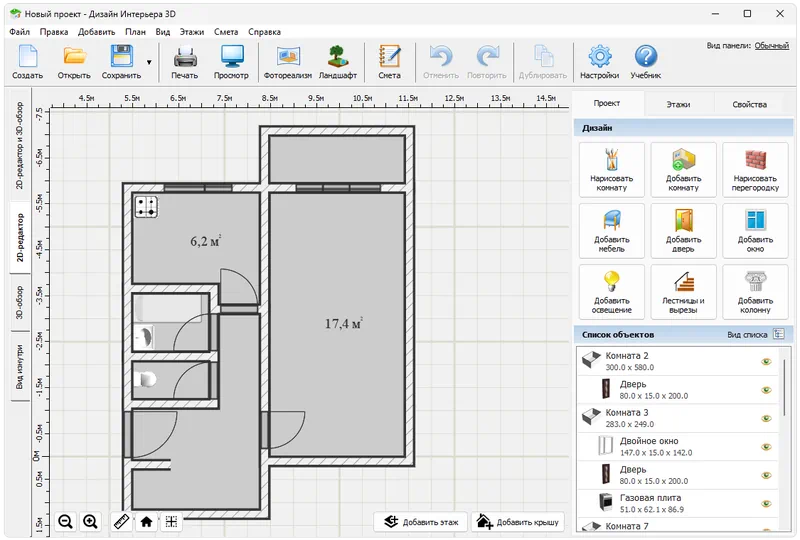Screen dimensions: 800x540
Task: Select Двойное окно list item
Action: tap(678, 447)
